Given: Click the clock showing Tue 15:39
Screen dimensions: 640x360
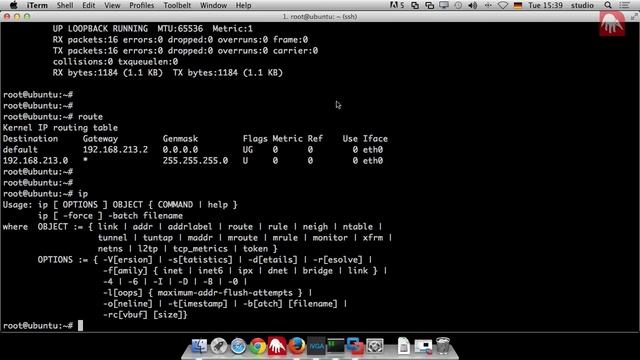Looking at the screenshot, I should click(545, 5).
